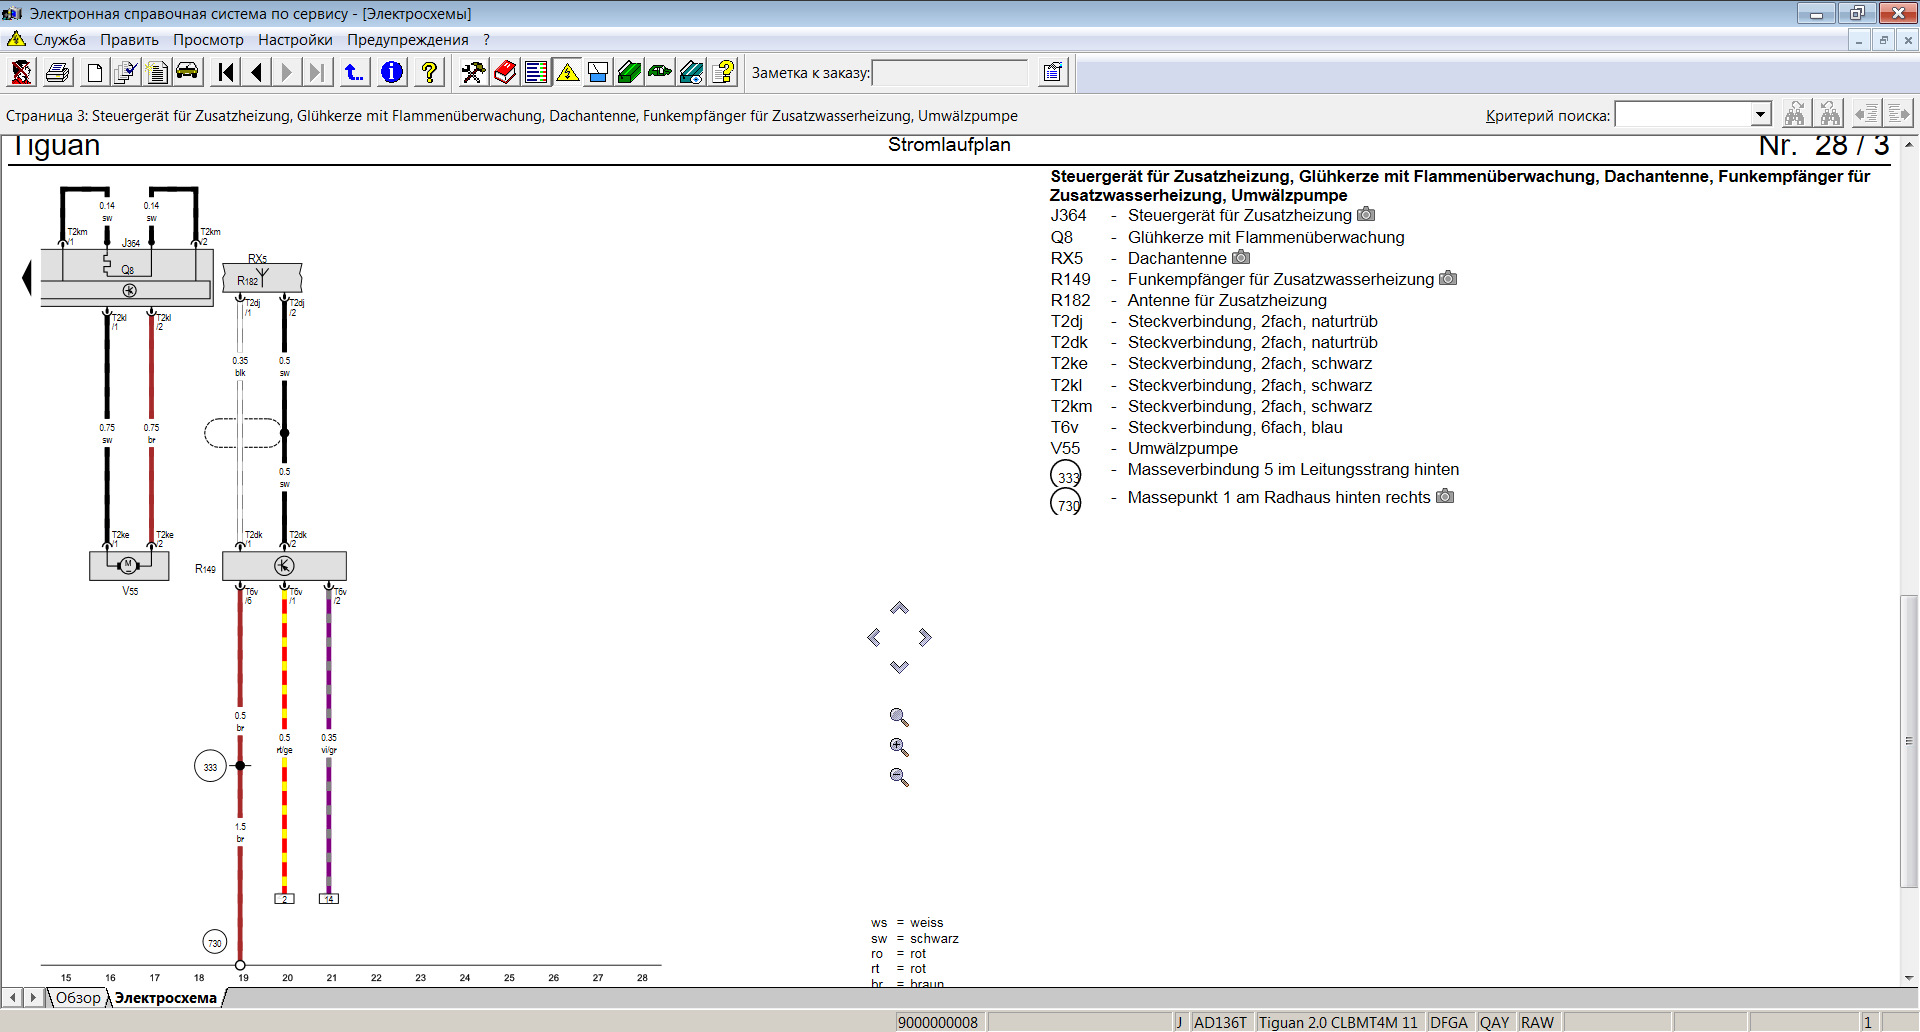
Task: Click the vertical scrollbar thumb
Action: click(x=1908, y=741)
